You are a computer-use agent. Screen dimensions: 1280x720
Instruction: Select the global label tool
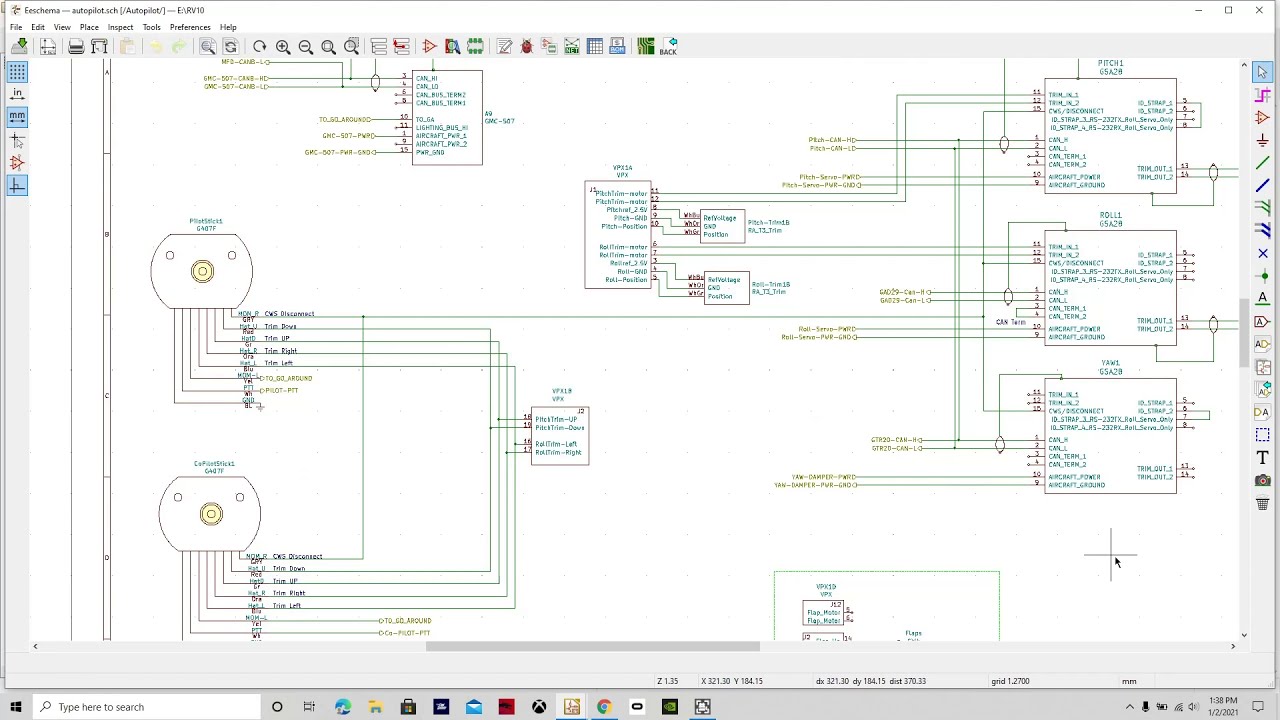click(x=1263, y=322)
